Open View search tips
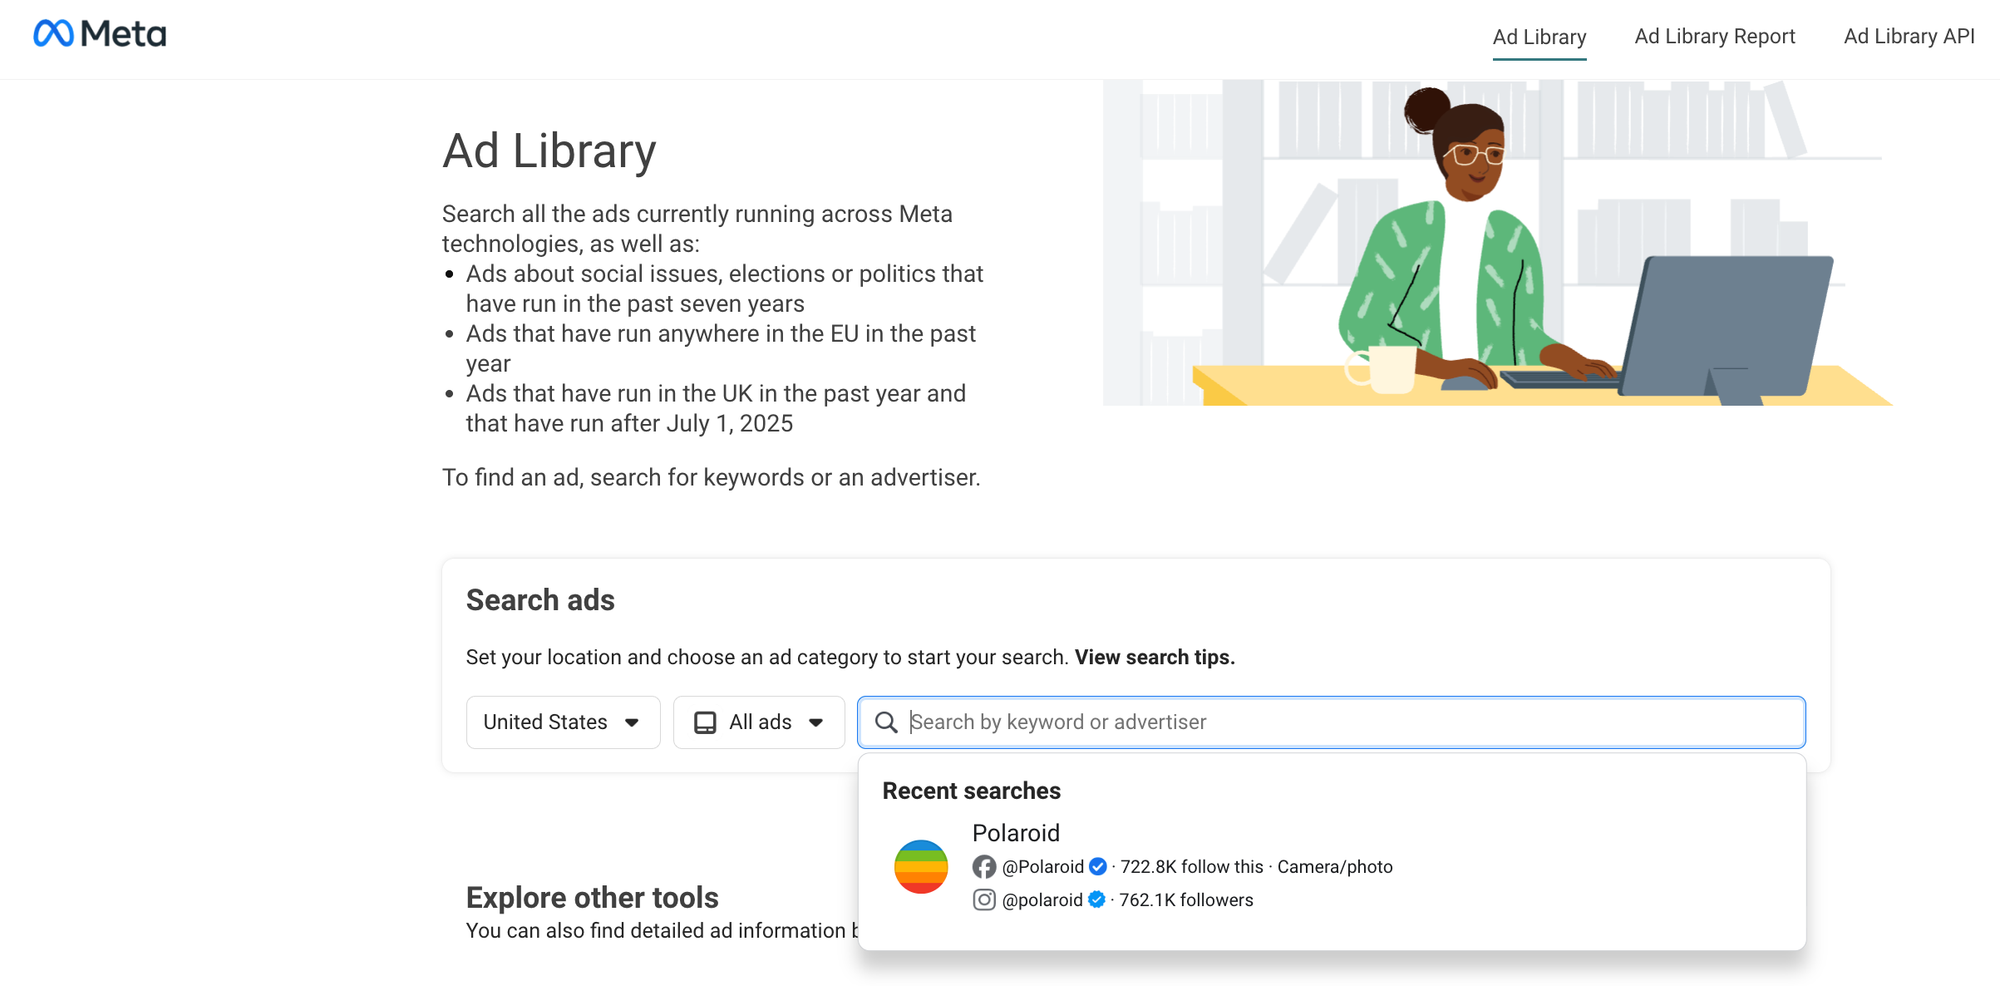Viewport: 2000px width, 986px height. pyautogui.click(x=1153, y=657)
